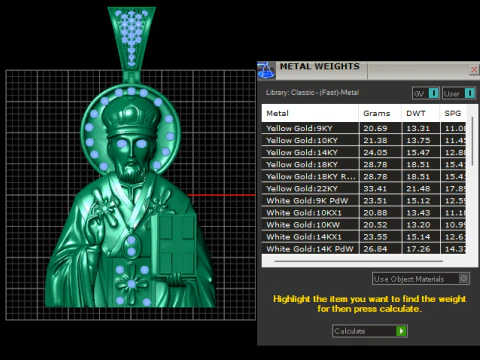Viewport: 480px width, 360px height.
Task: Select White Gold:9K PdW row
Action: pyautogui.click(x=364, y=201)
